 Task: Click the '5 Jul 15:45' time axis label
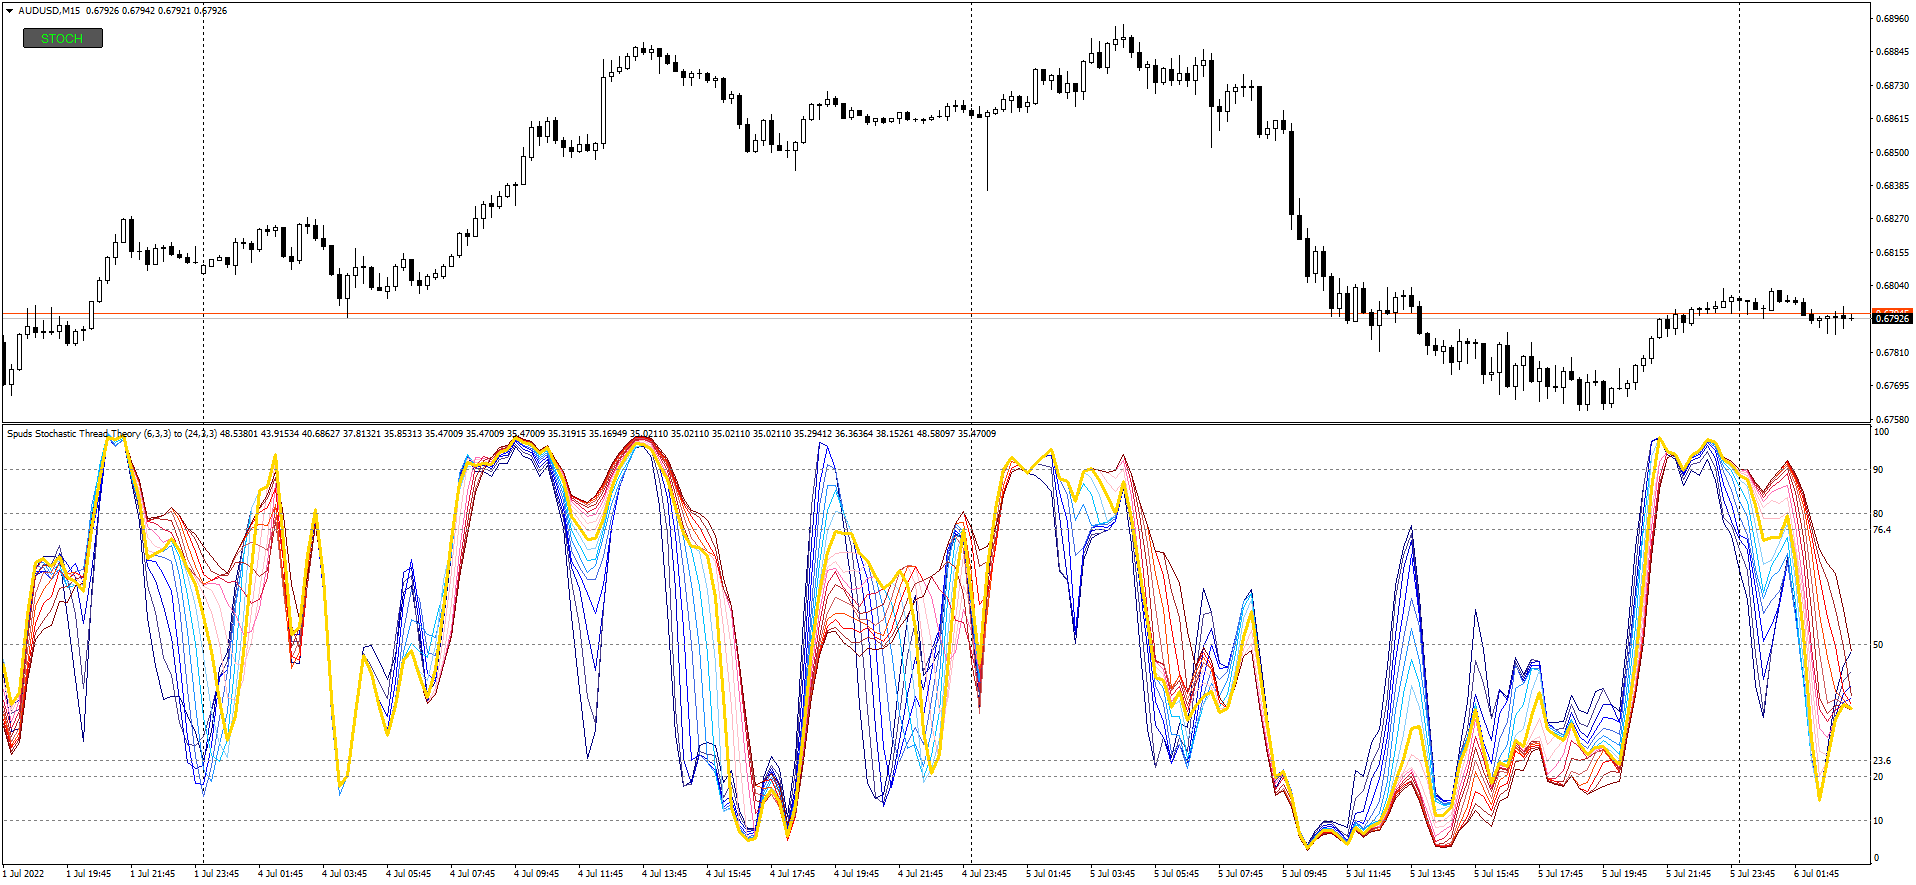click(1497, 874)
